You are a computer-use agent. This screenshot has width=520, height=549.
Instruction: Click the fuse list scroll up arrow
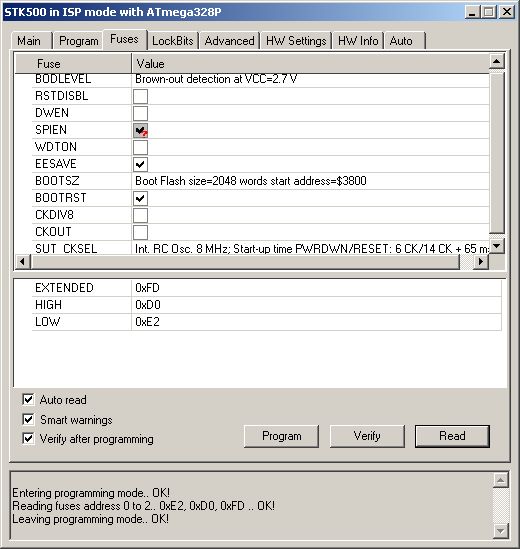(x=497, y=61)
